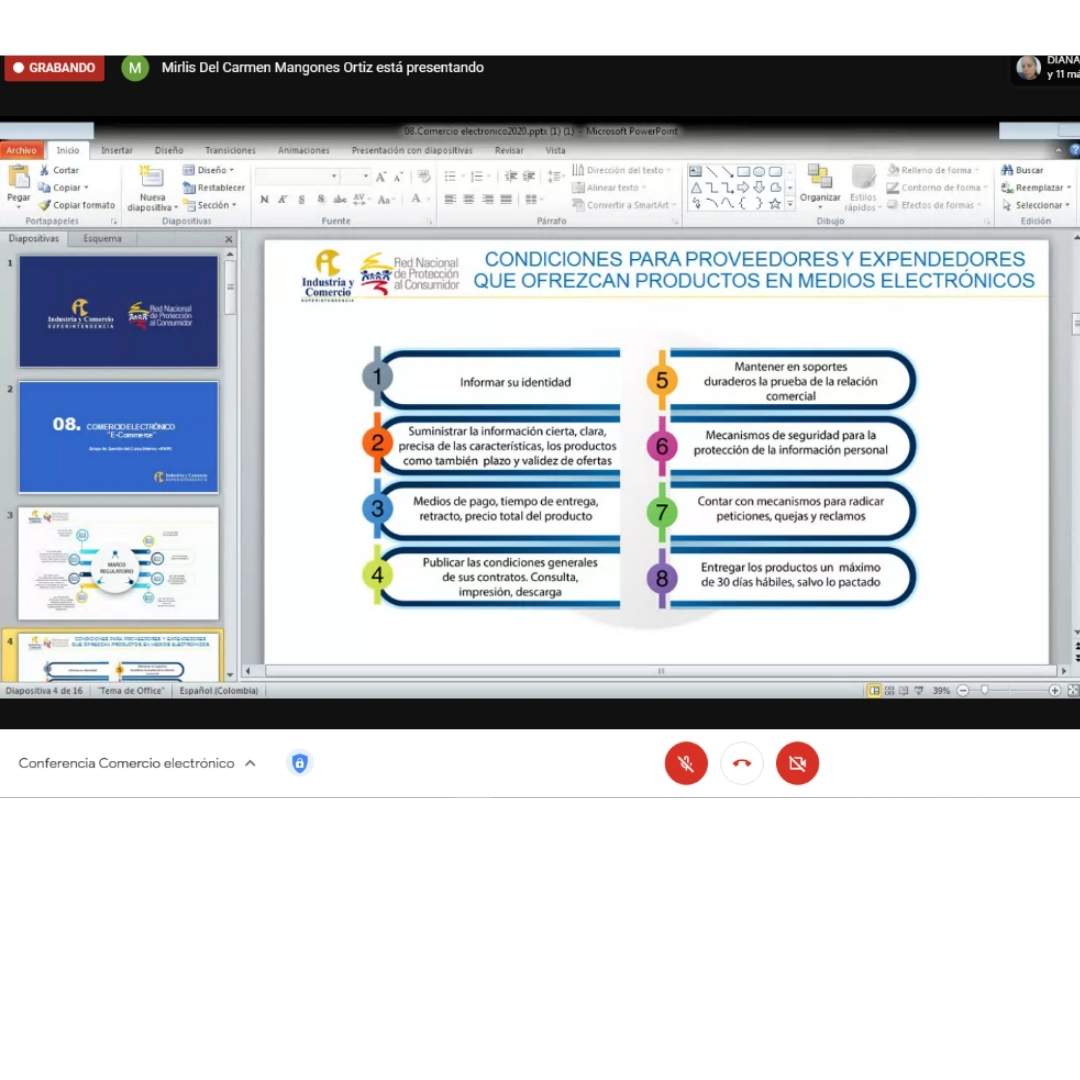Unmute the microphone in the call

click(x=685, y=763)
